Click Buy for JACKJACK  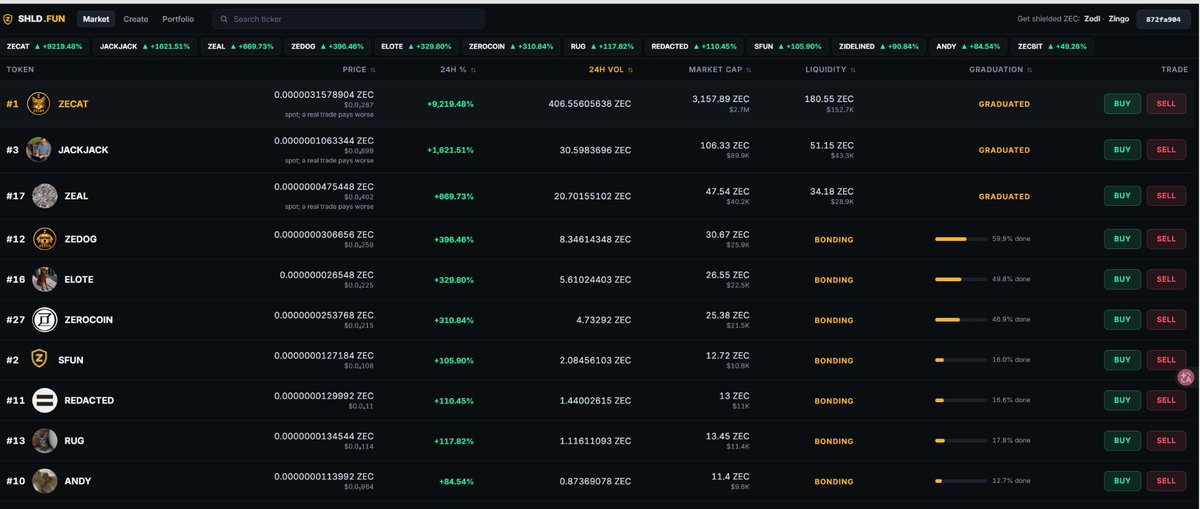(1122, 150)
